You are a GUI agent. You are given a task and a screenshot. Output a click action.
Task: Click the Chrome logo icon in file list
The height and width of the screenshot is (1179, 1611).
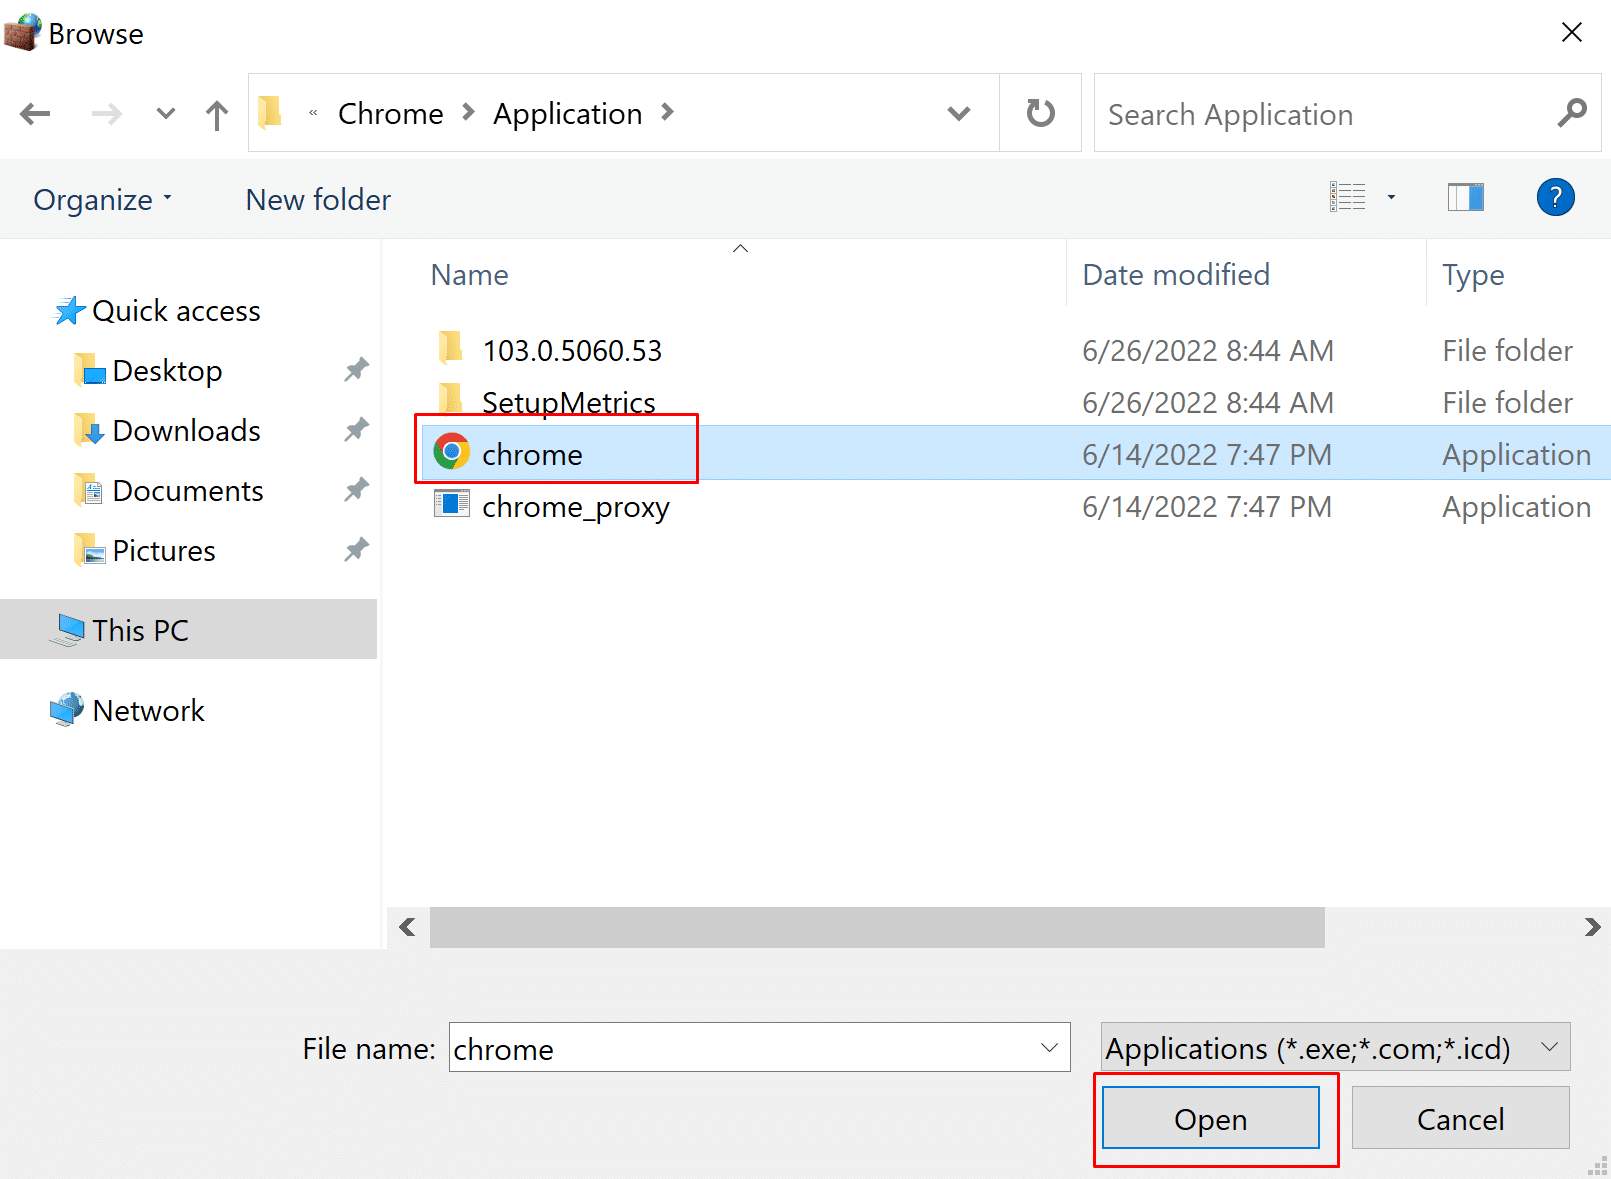[452, 452]
